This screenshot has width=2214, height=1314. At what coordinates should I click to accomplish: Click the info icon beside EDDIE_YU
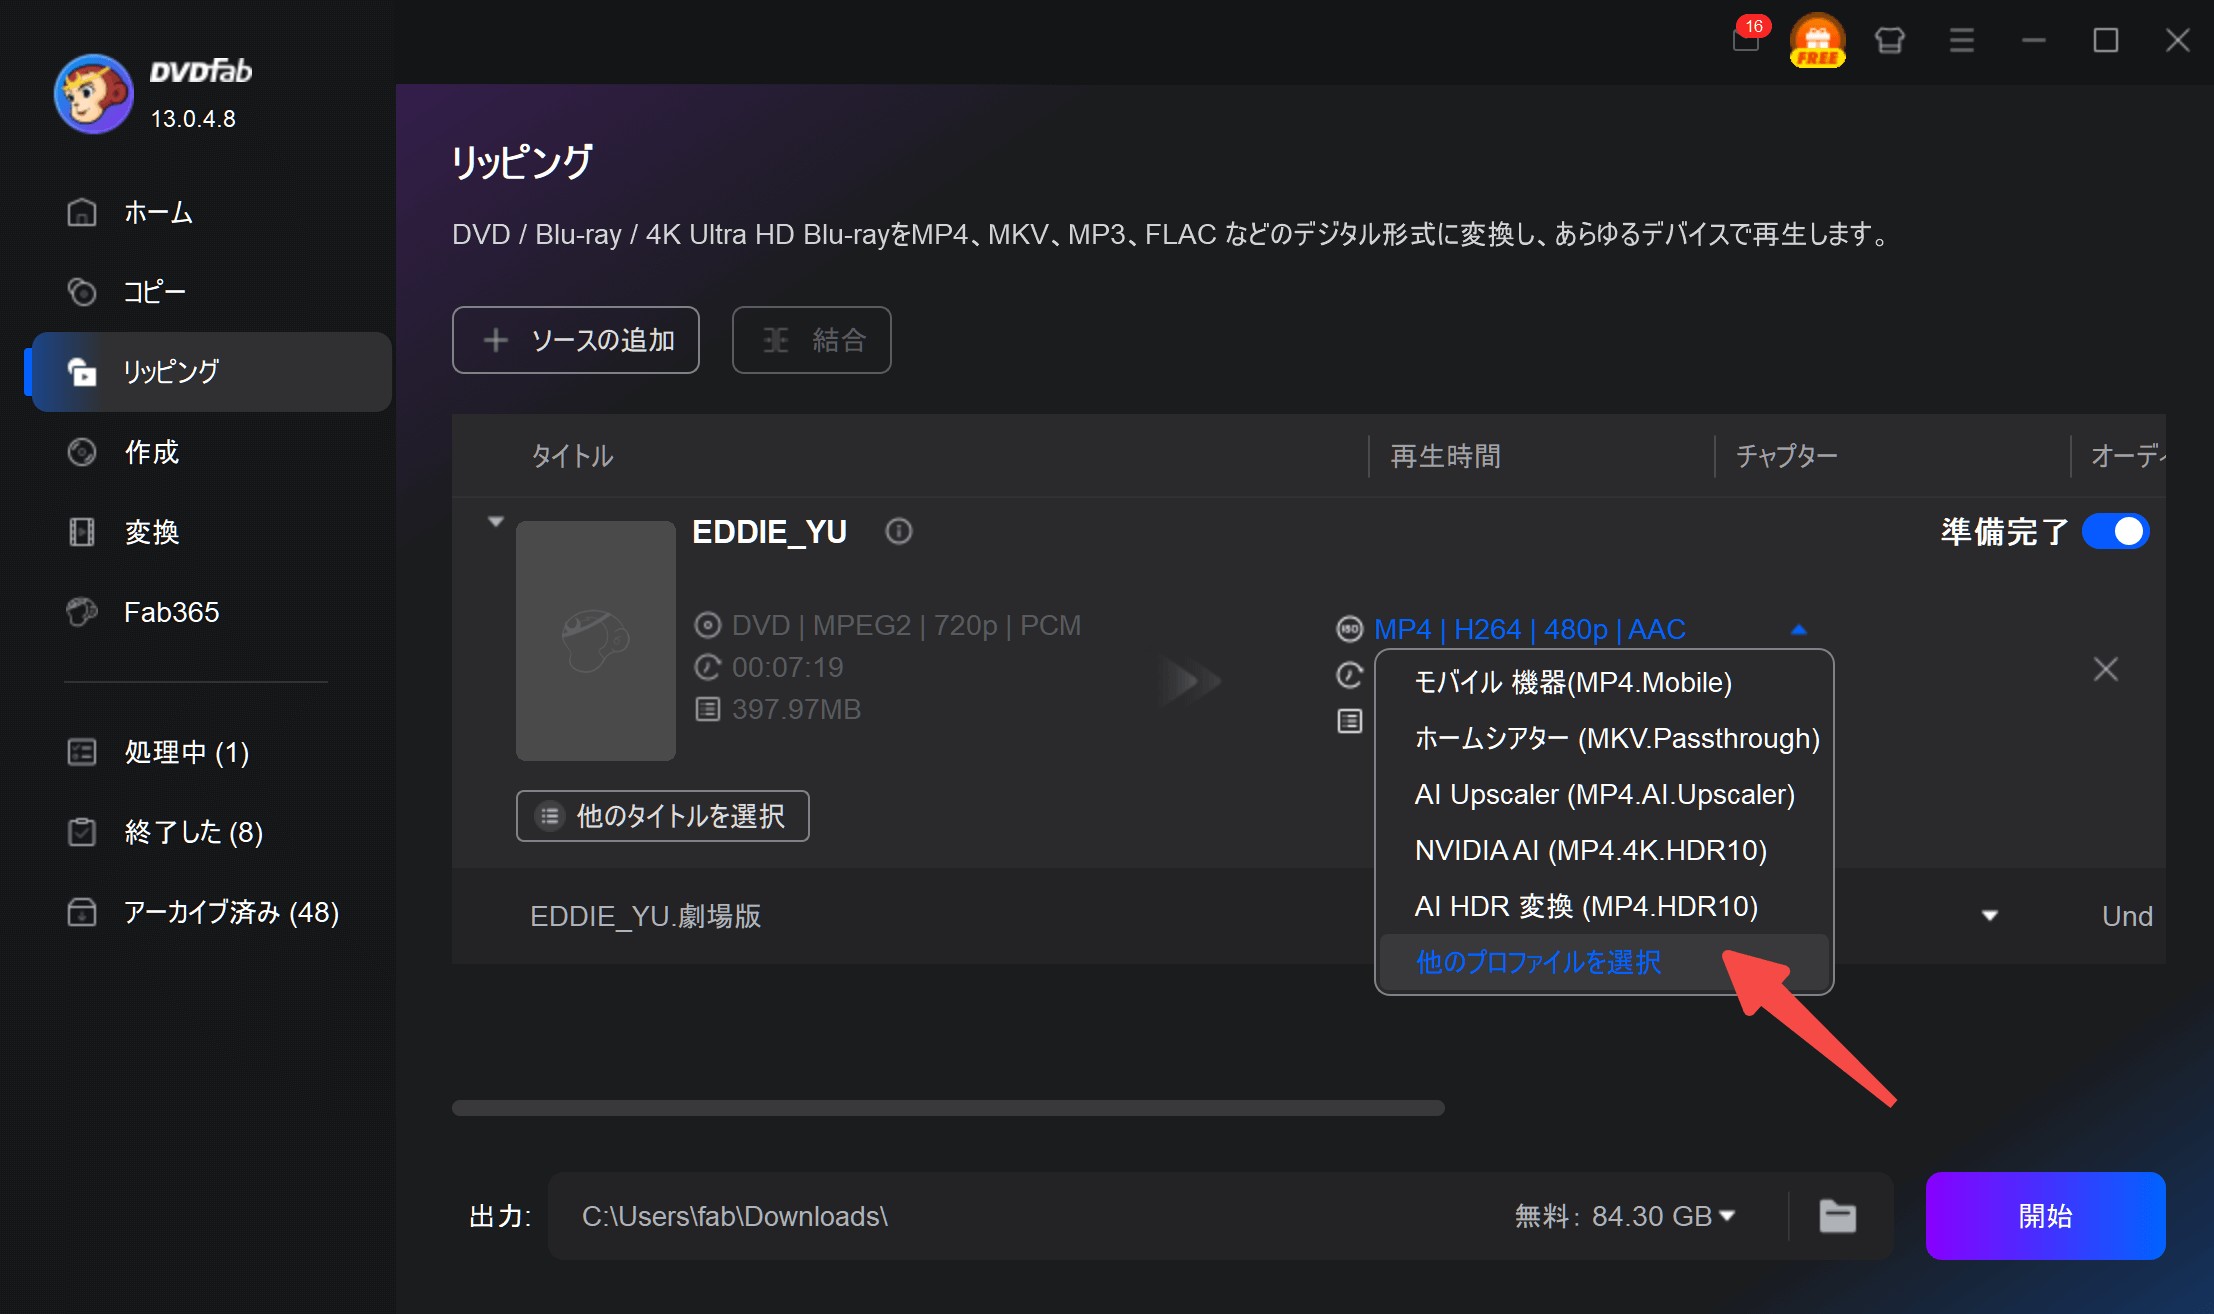[898, 531]
